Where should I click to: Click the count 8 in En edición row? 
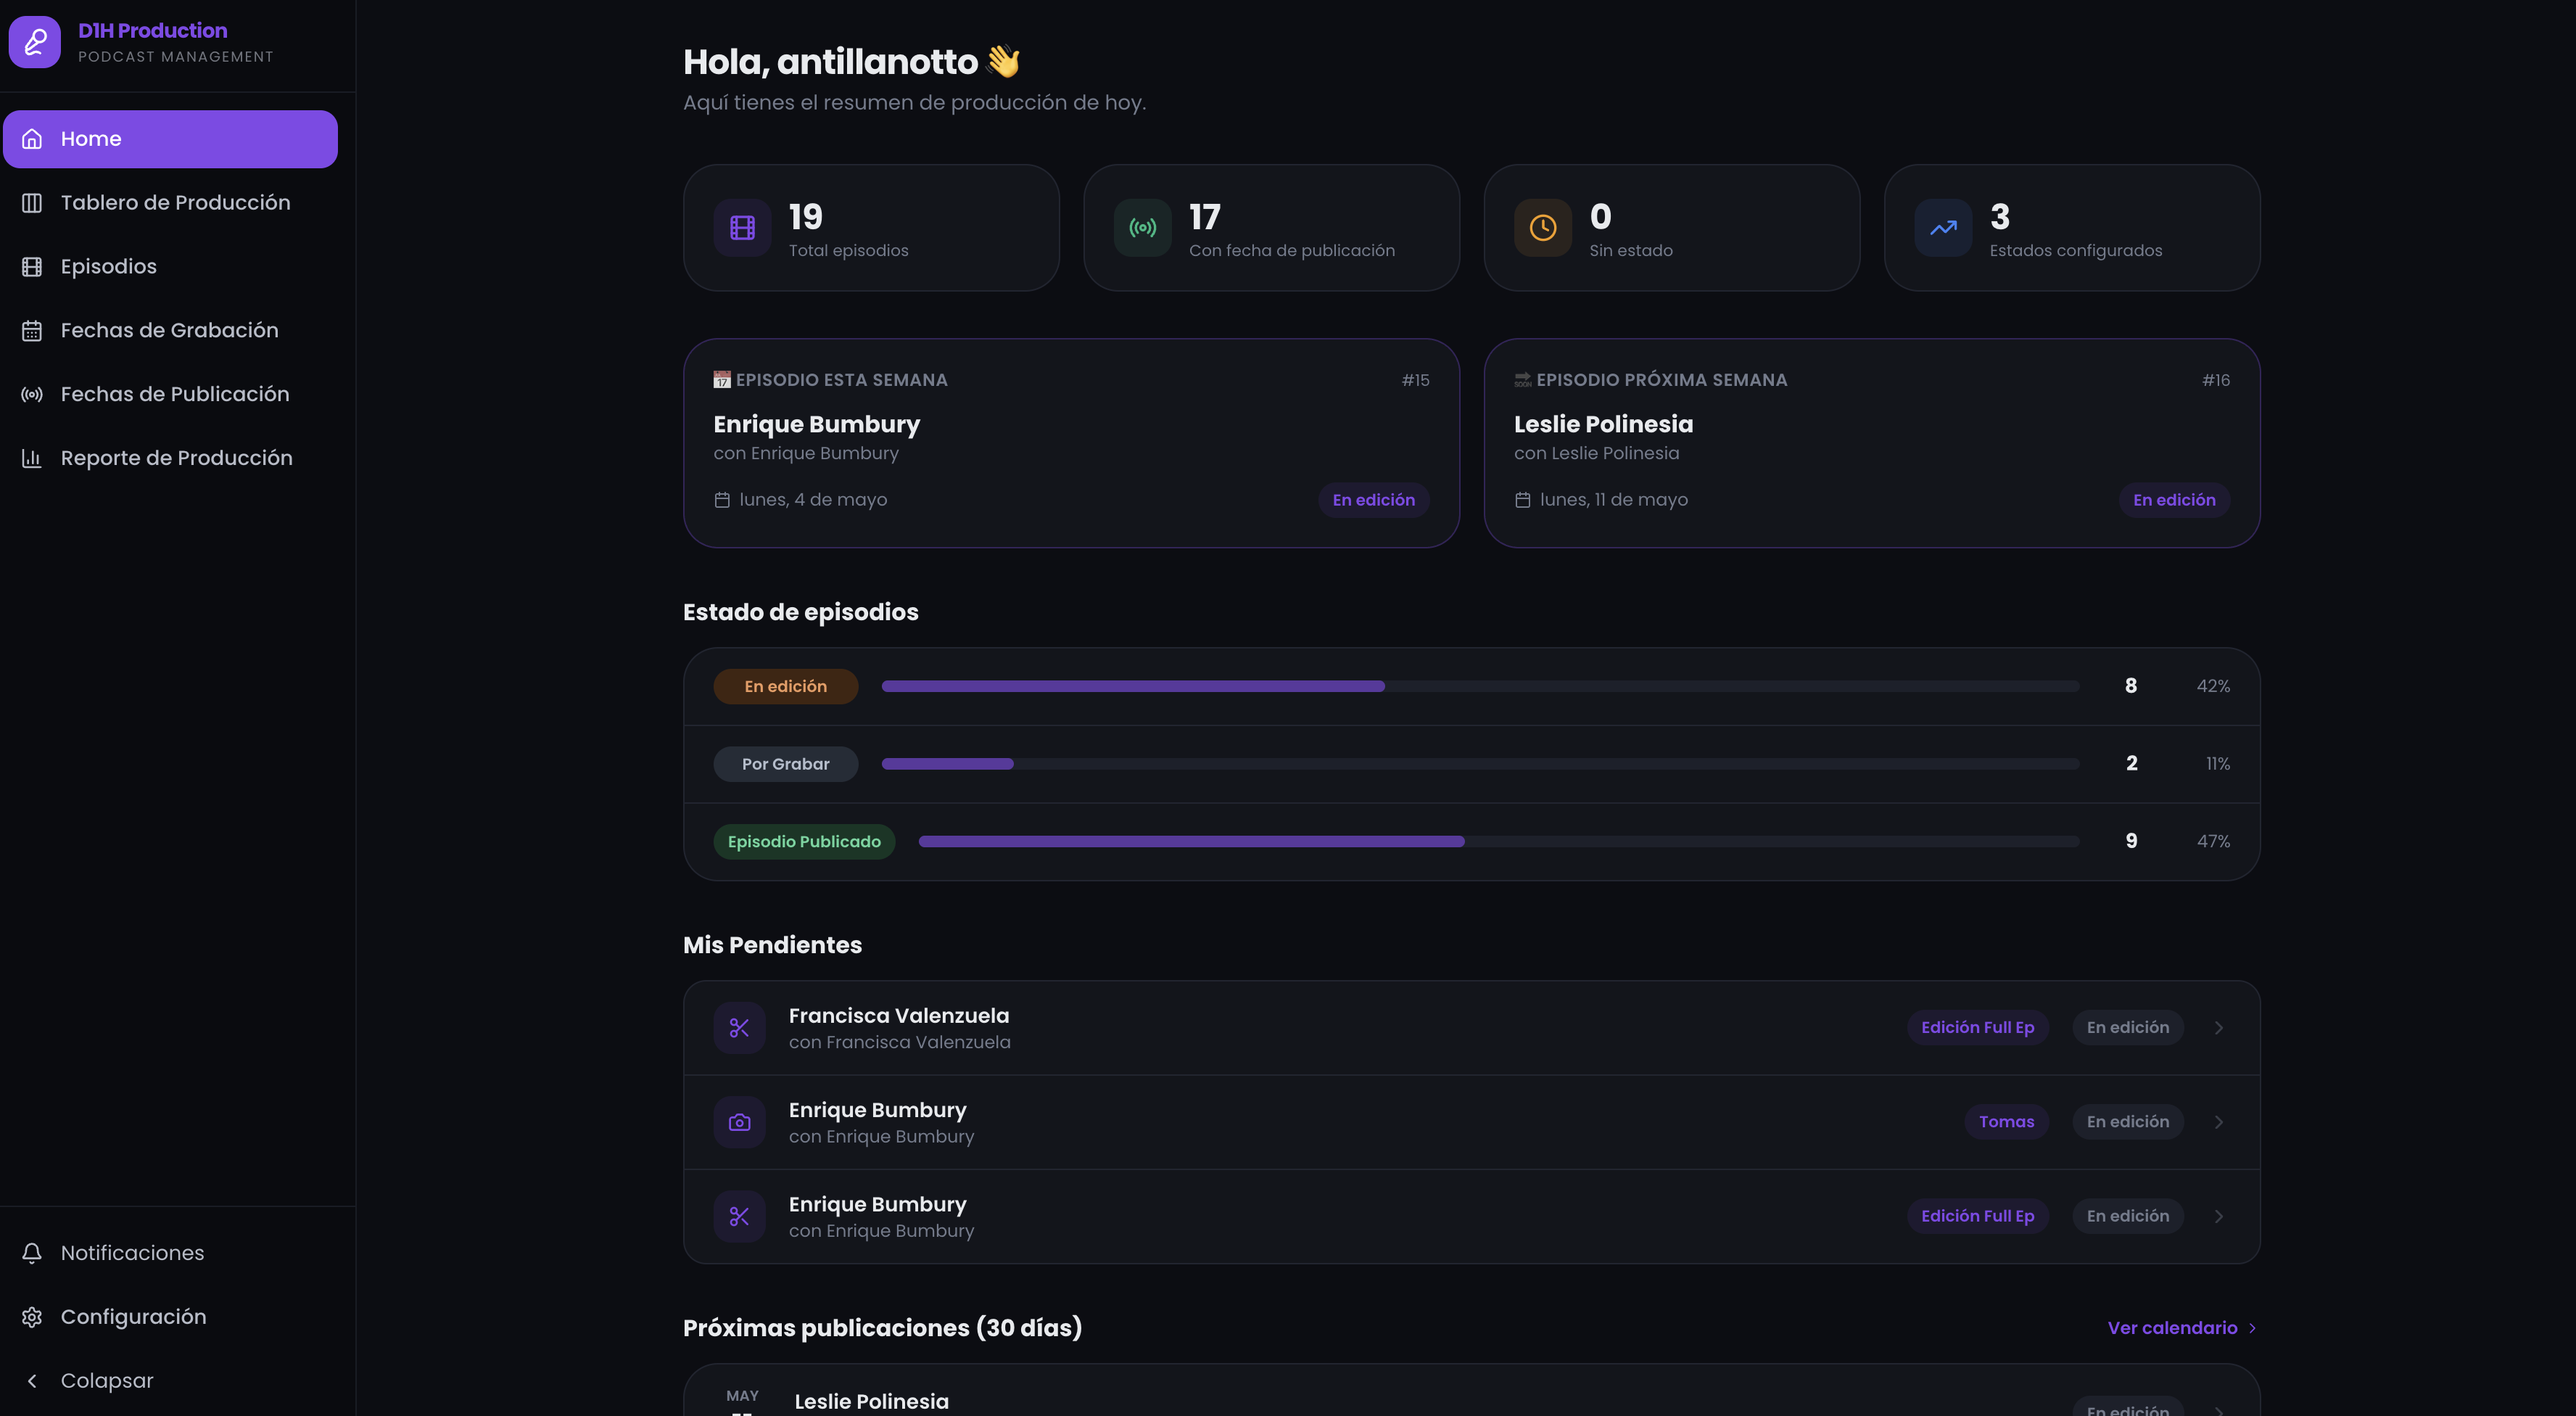pyautogui.click(x=2131, y=687)
